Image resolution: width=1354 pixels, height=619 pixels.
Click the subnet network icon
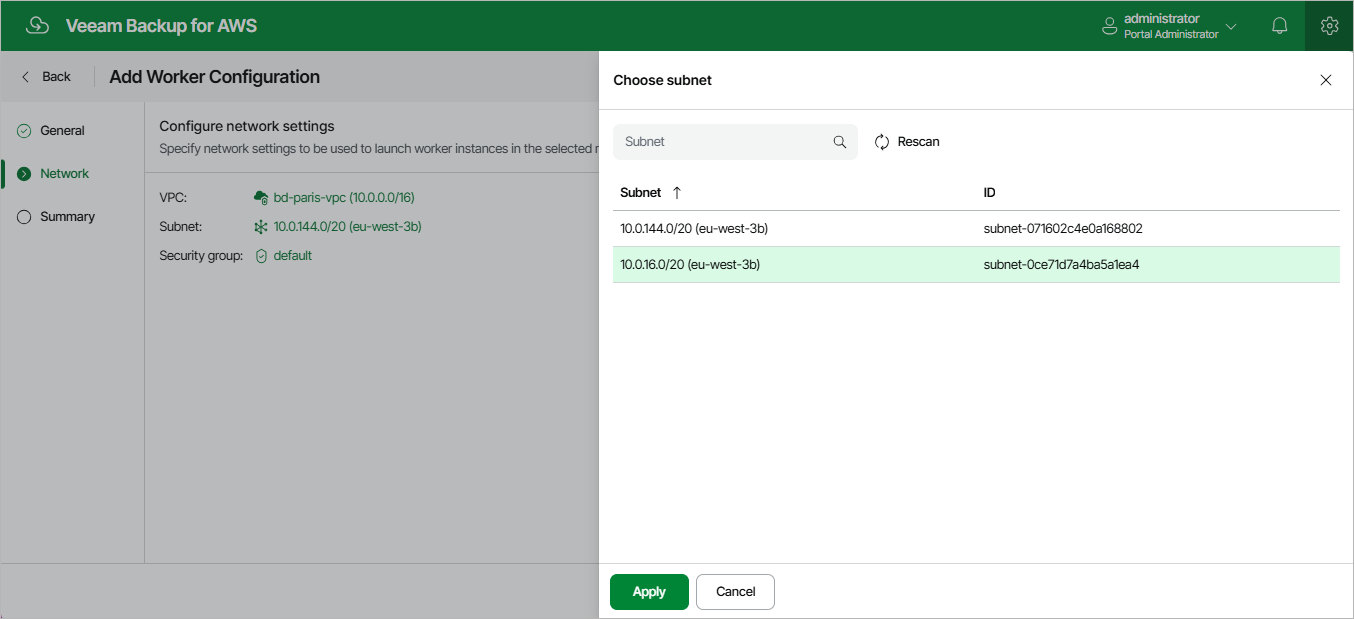click(x=261, y=227)
